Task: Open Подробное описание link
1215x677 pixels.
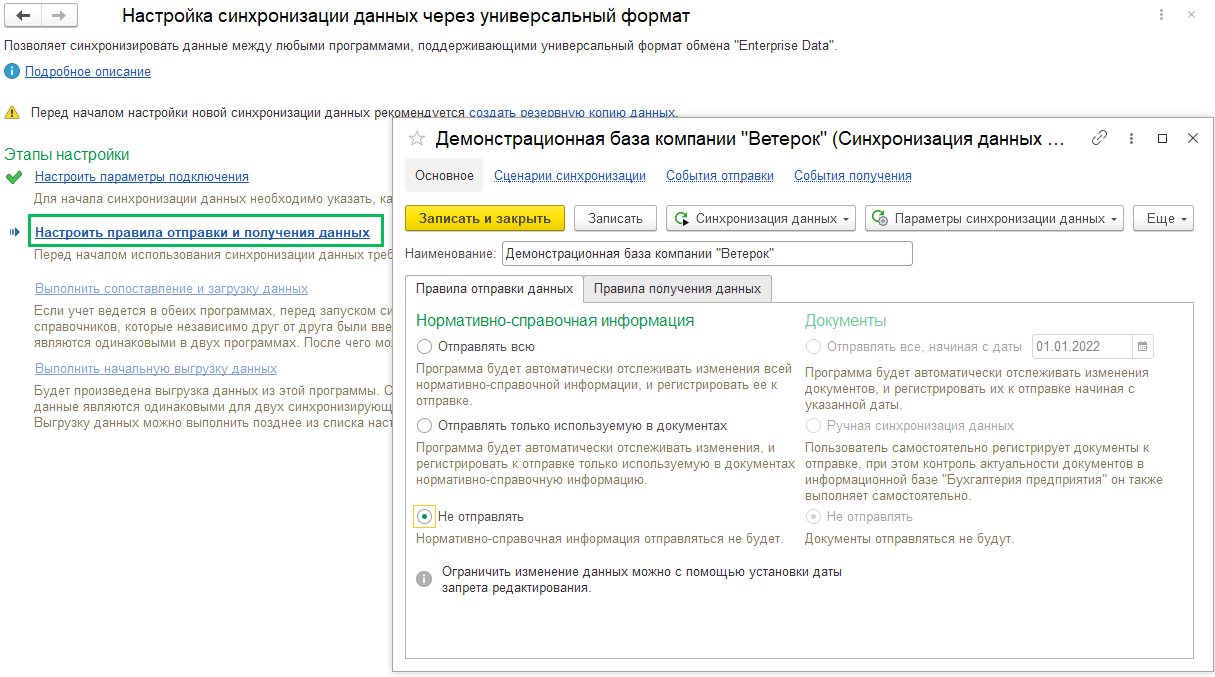Action: pos(88,72)
